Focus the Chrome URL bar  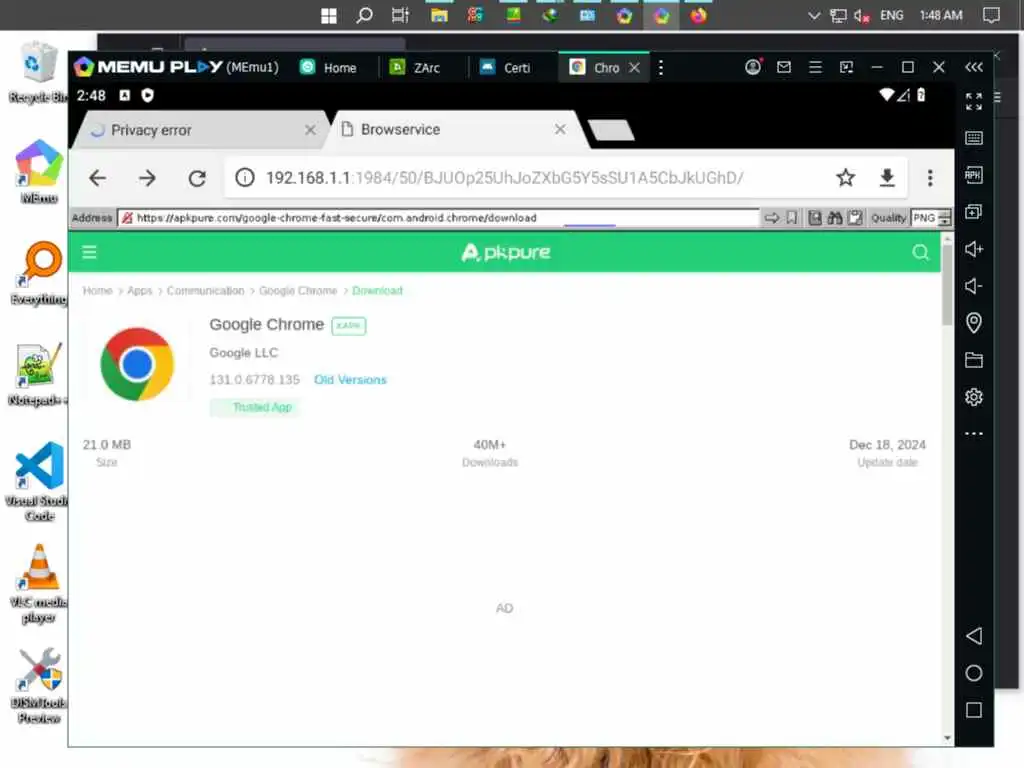point(503,178)
